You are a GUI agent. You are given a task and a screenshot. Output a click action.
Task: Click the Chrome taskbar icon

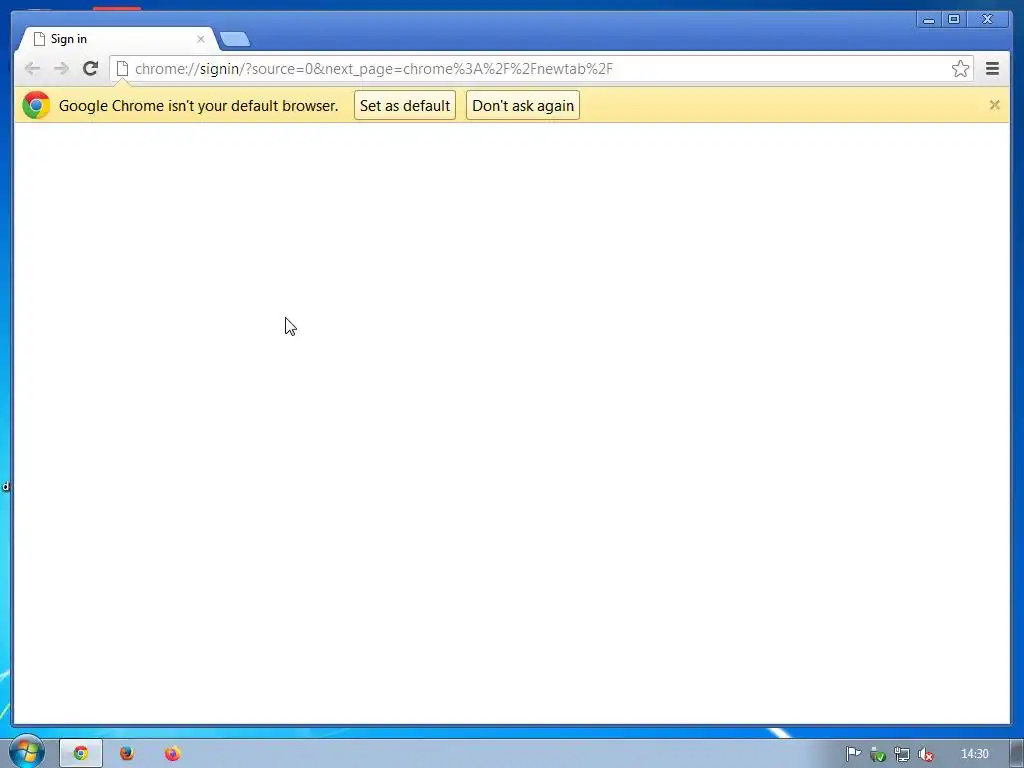[81, 754]
